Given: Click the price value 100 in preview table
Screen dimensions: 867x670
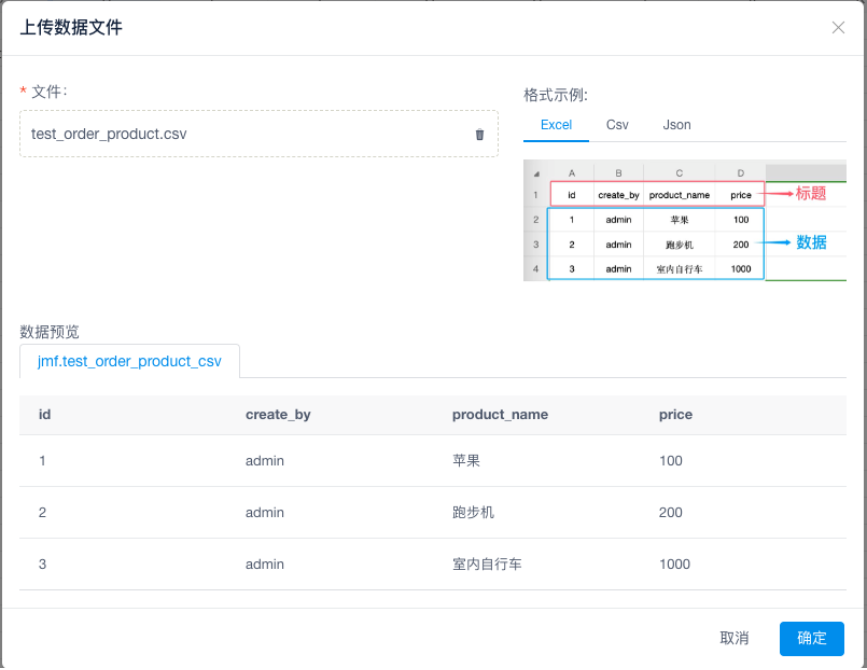Looking at the screenshot, I should [670, 461].
